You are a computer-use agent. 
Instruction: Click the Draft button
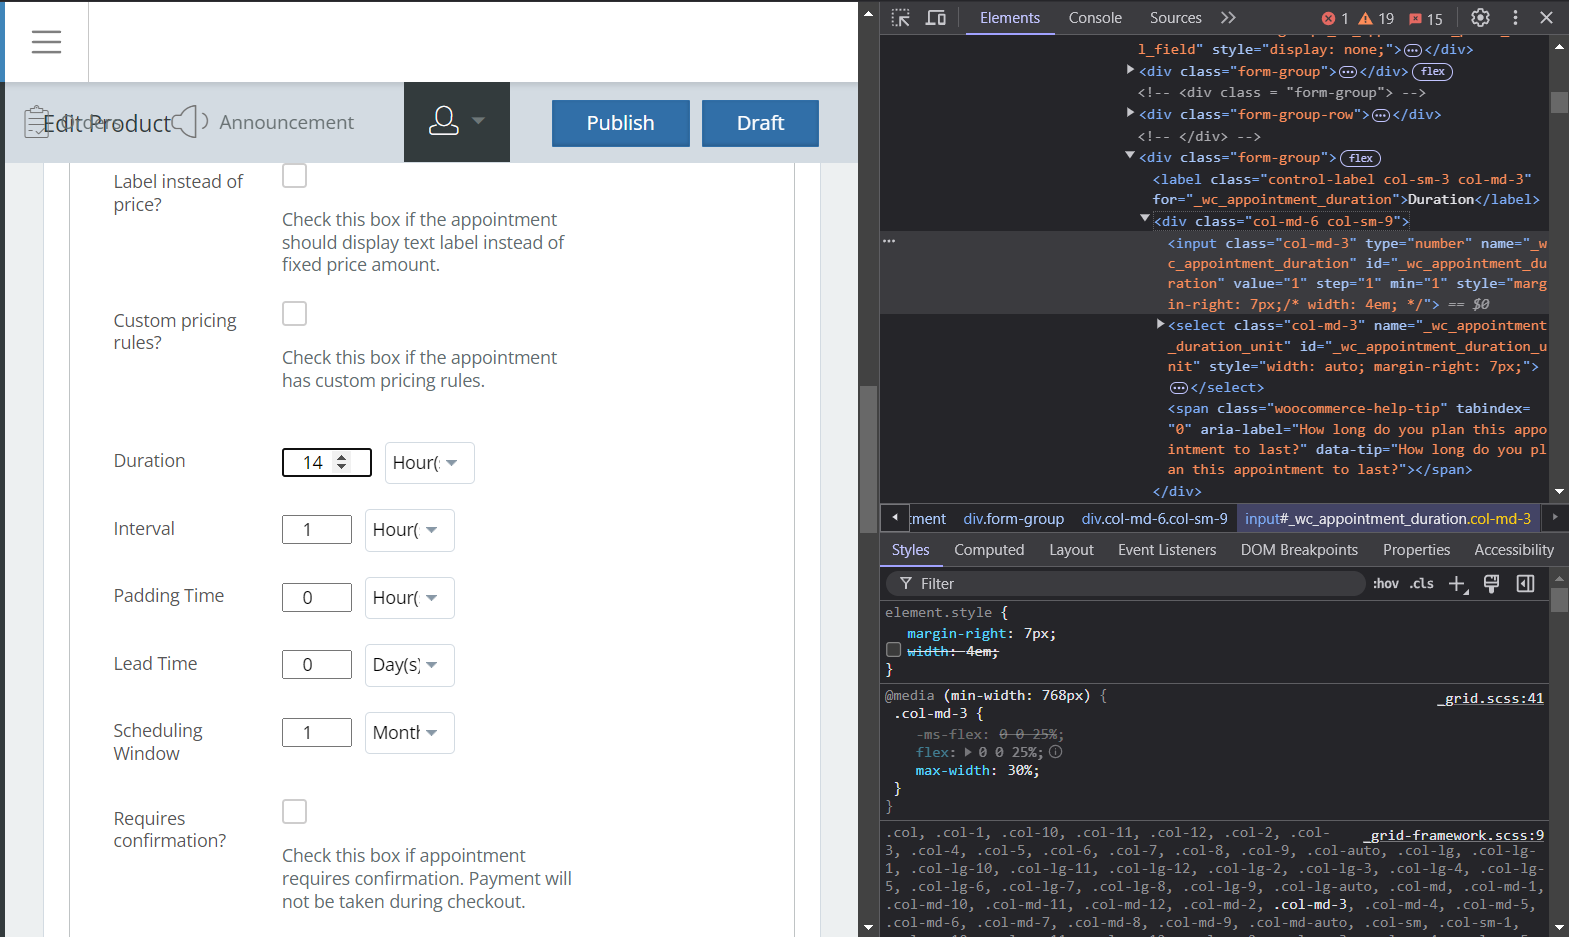tap(760, 123)
